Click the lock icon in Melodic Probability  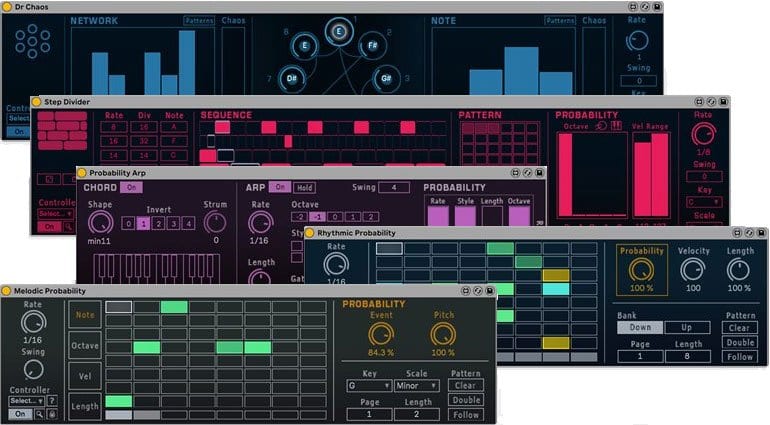tap(52, 414)
